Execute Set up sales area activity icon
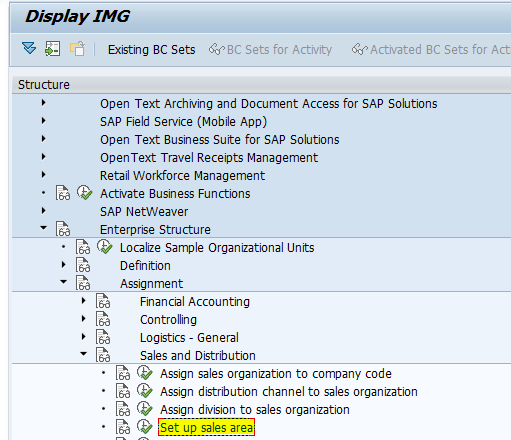The height and width of the screenshot is (440, 511). [x=144, y=427]
